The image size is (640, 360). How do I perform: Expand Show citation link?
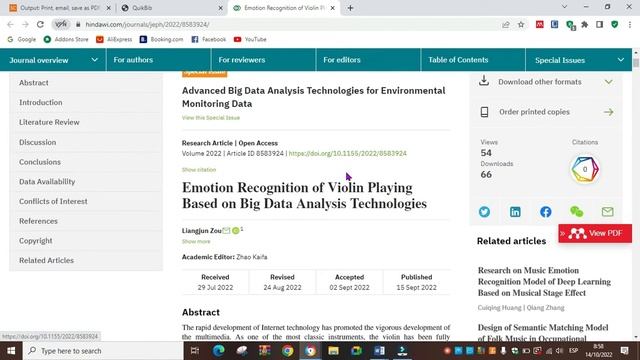click(199, 170)
